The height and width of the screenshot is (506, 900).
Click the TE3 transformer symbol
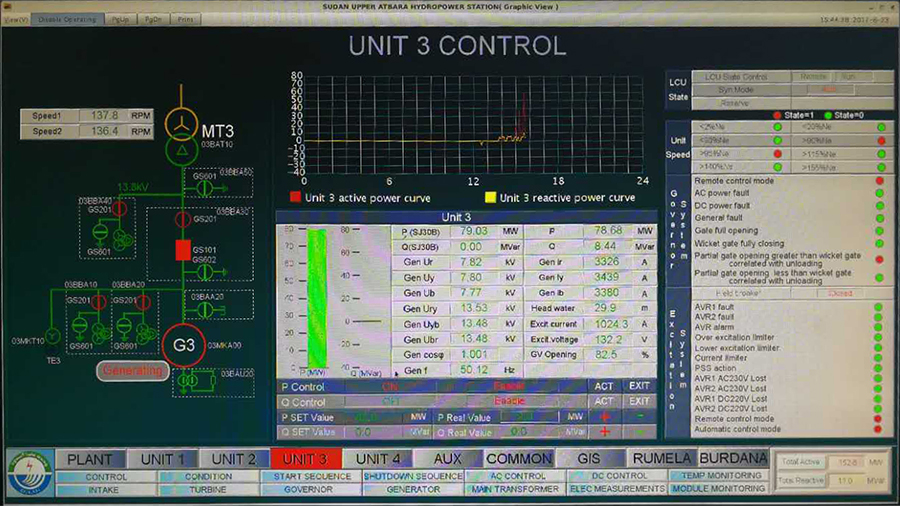point(53,338)
